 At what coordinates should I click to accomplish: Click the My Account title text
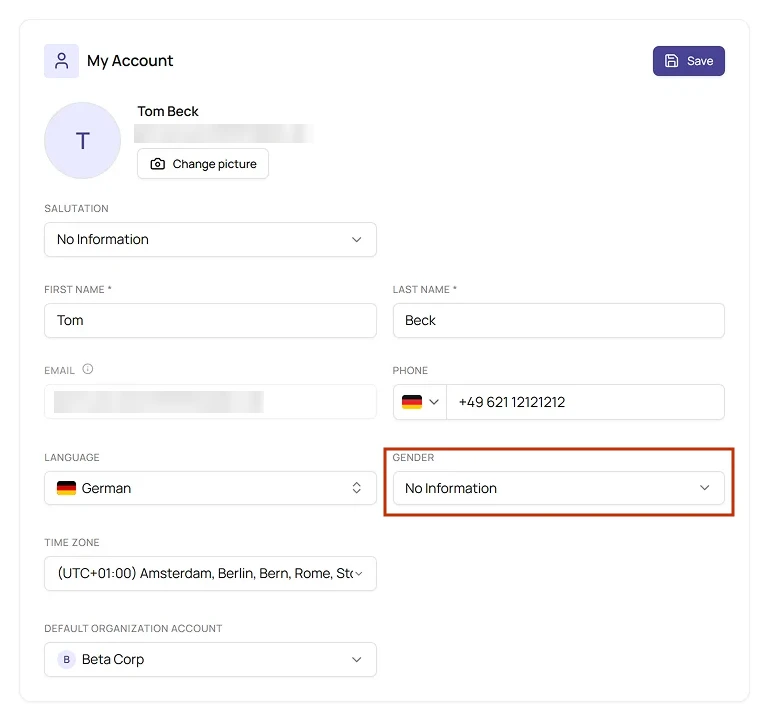click(x=130, y=61)
